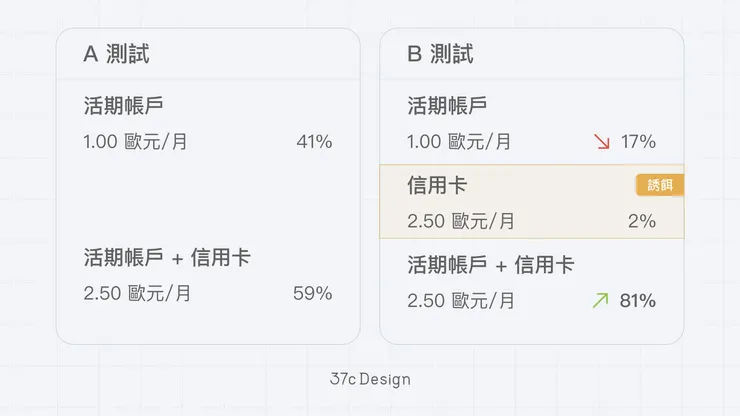Click the red downward arrow beside 17%
The width and height of the screenshot is (740, 416).
pos(601,142)
